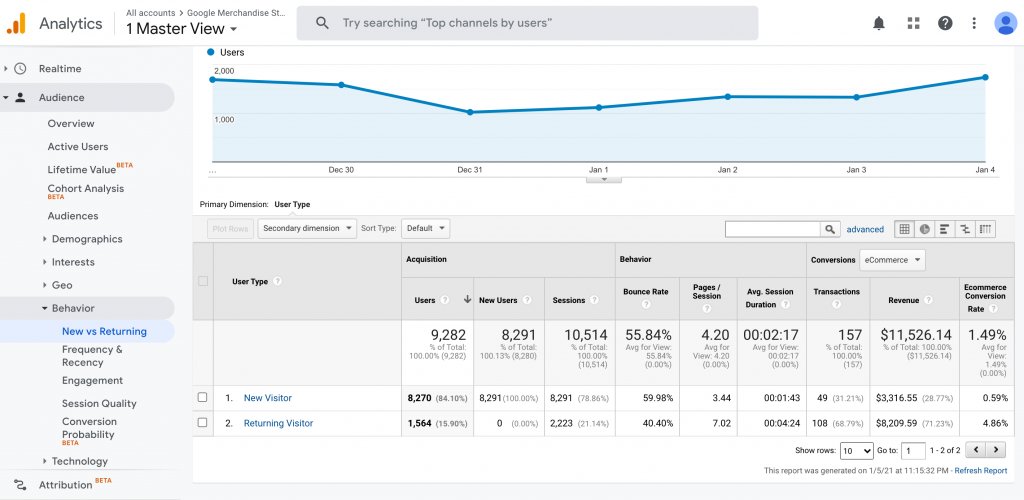Open the Secondary dimension dropdown
Image resolution: width=1024 pixels, height=500 pixels.
[x=308, y=228]
